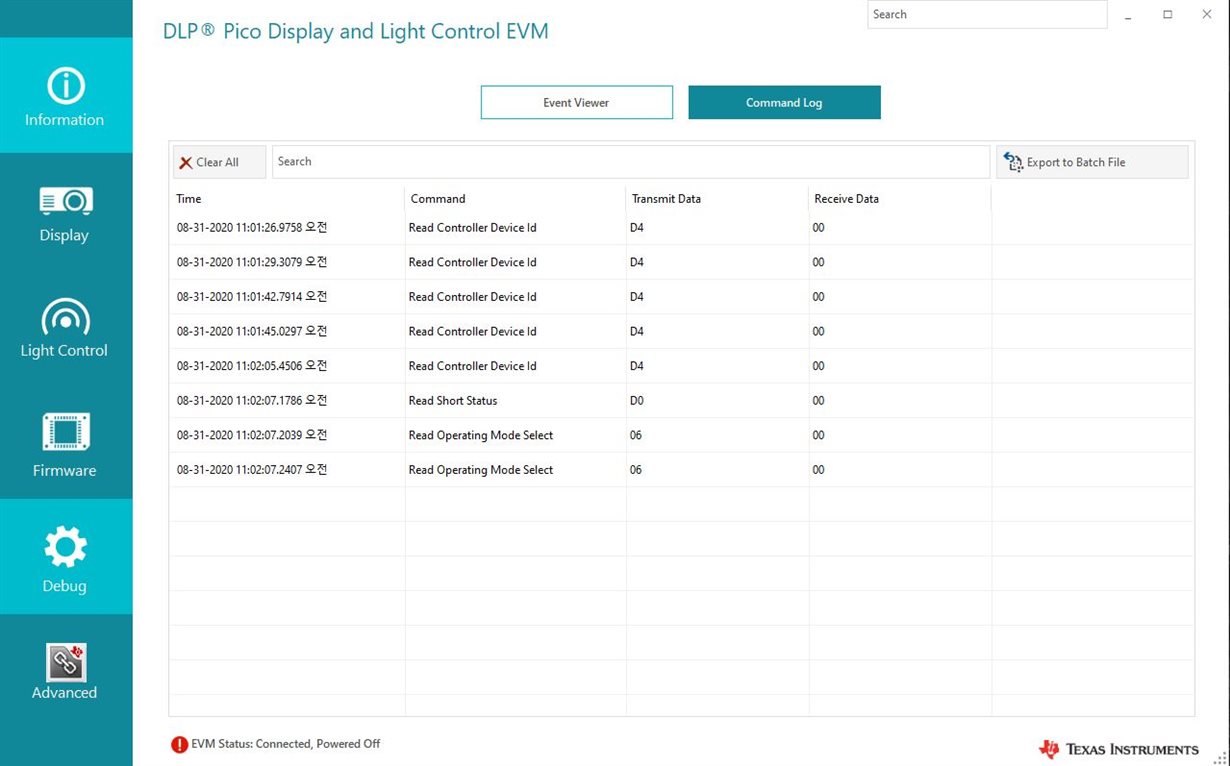Image resolution: width=1230 pixels, height=766 pixels.
Task: Switch to the Event Viewer tab
Action: tap(577, 102)
